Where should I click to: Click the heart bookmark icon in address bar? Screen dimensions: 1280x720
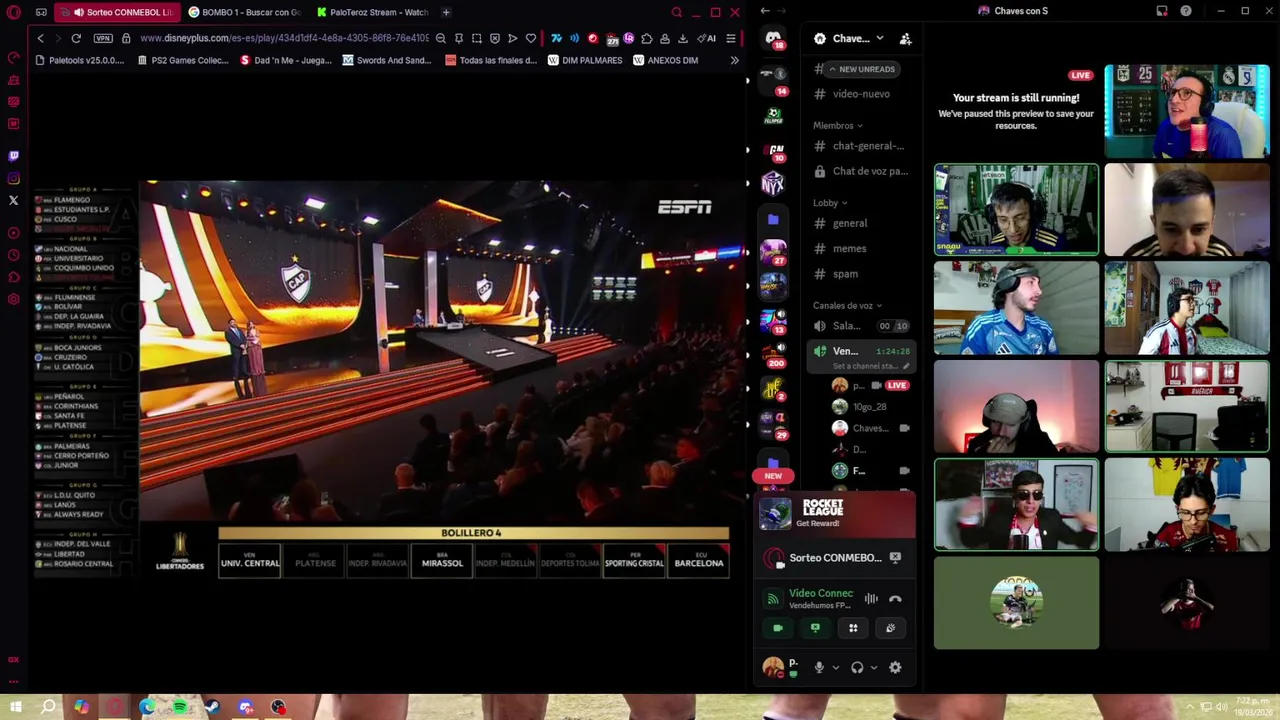[531, 38]
